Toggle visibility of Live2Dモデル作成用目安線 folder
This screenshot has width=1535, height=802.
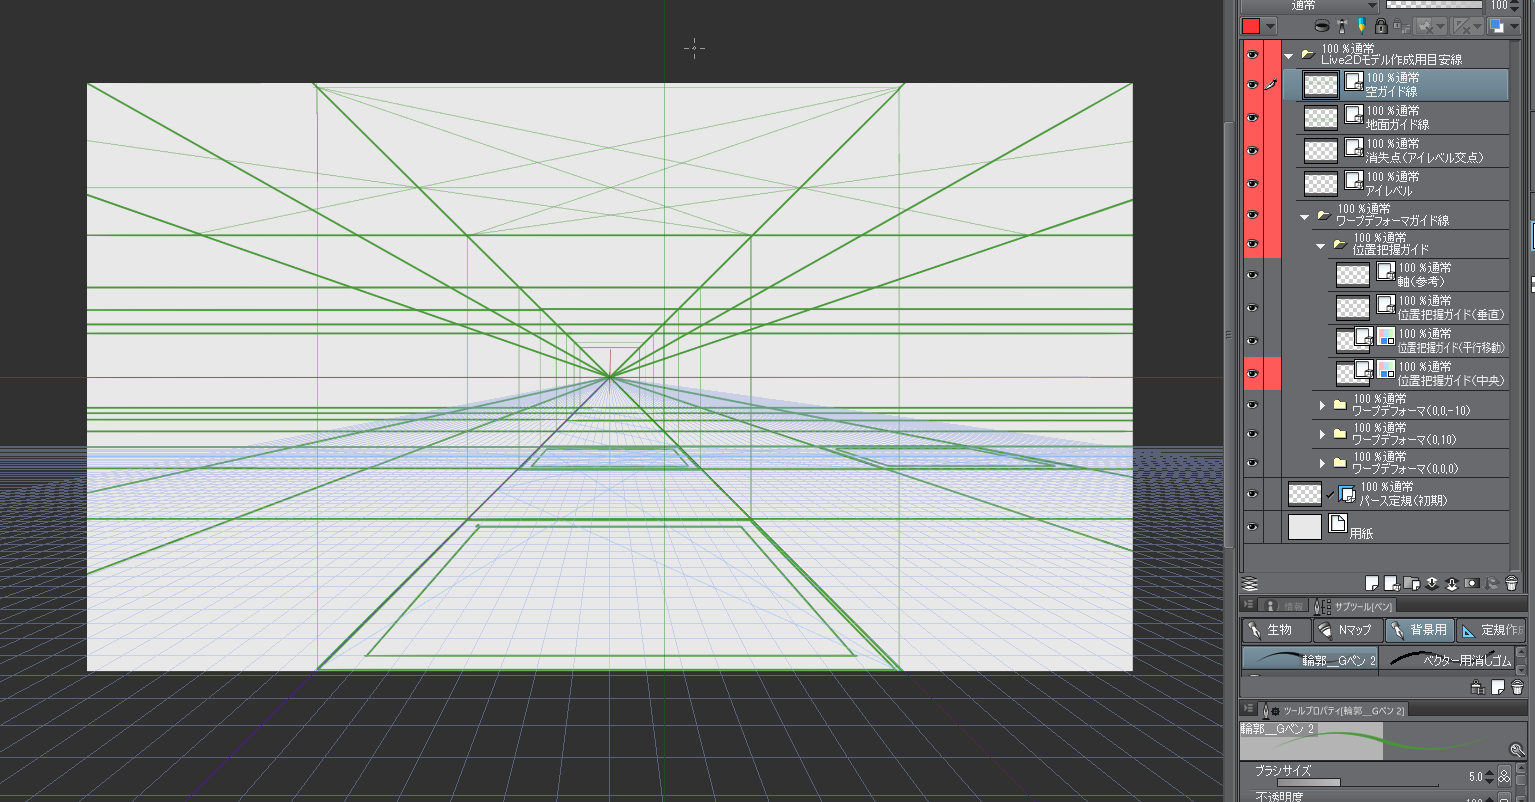(x=1252, y=55)
